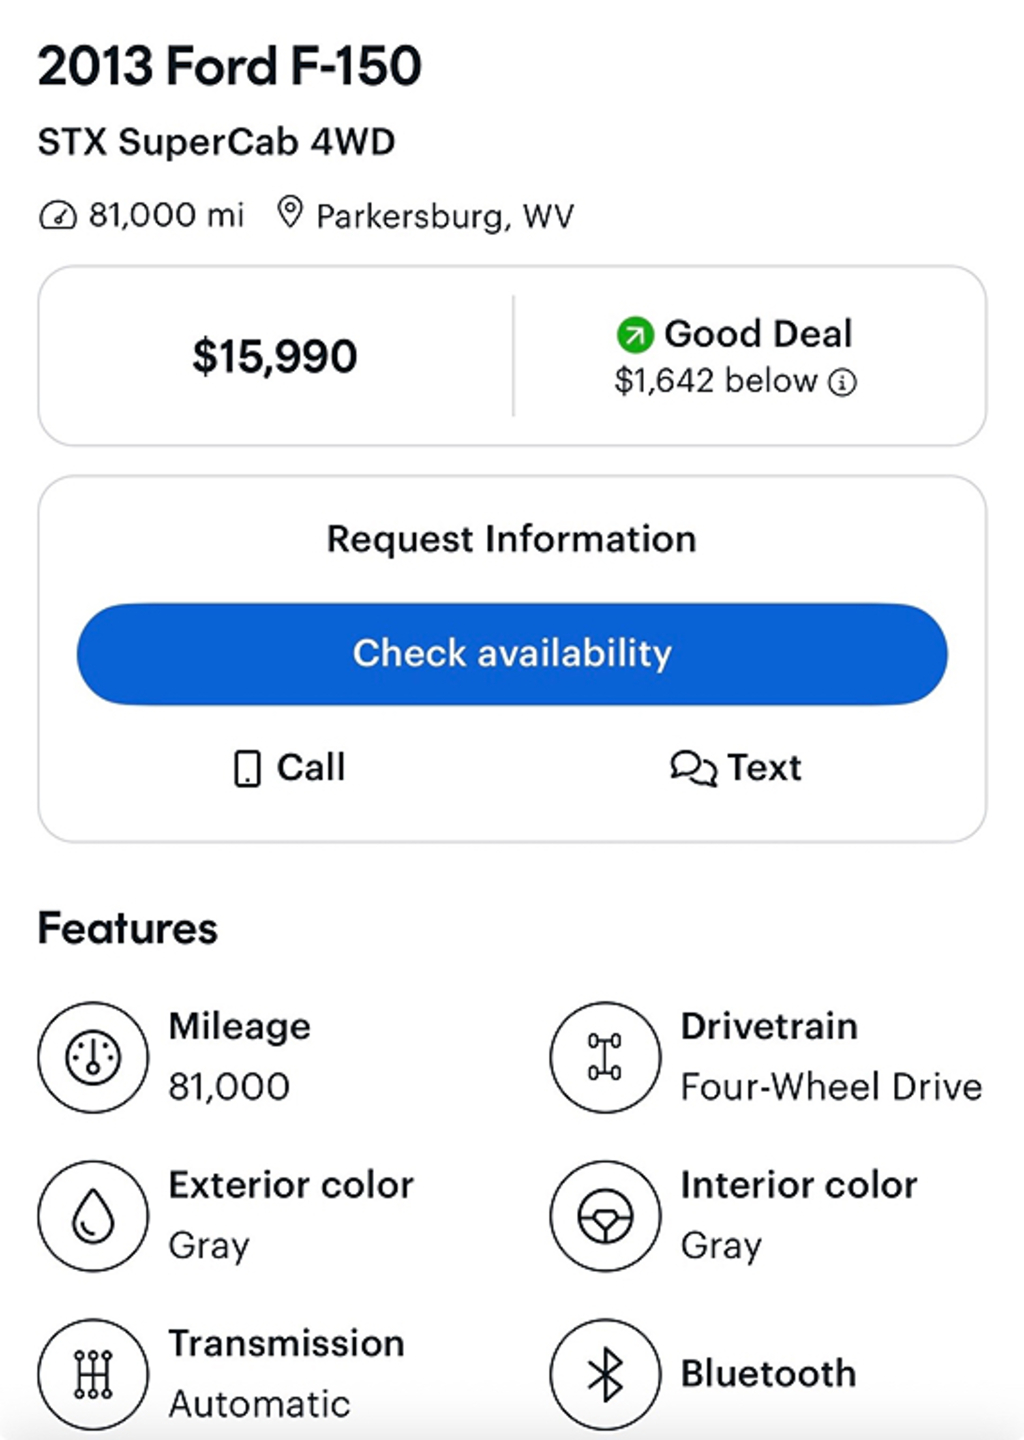Click the Request Information heading
Image resolution: width=1024 pixels, height=1440 pixels.
point(512,539)
